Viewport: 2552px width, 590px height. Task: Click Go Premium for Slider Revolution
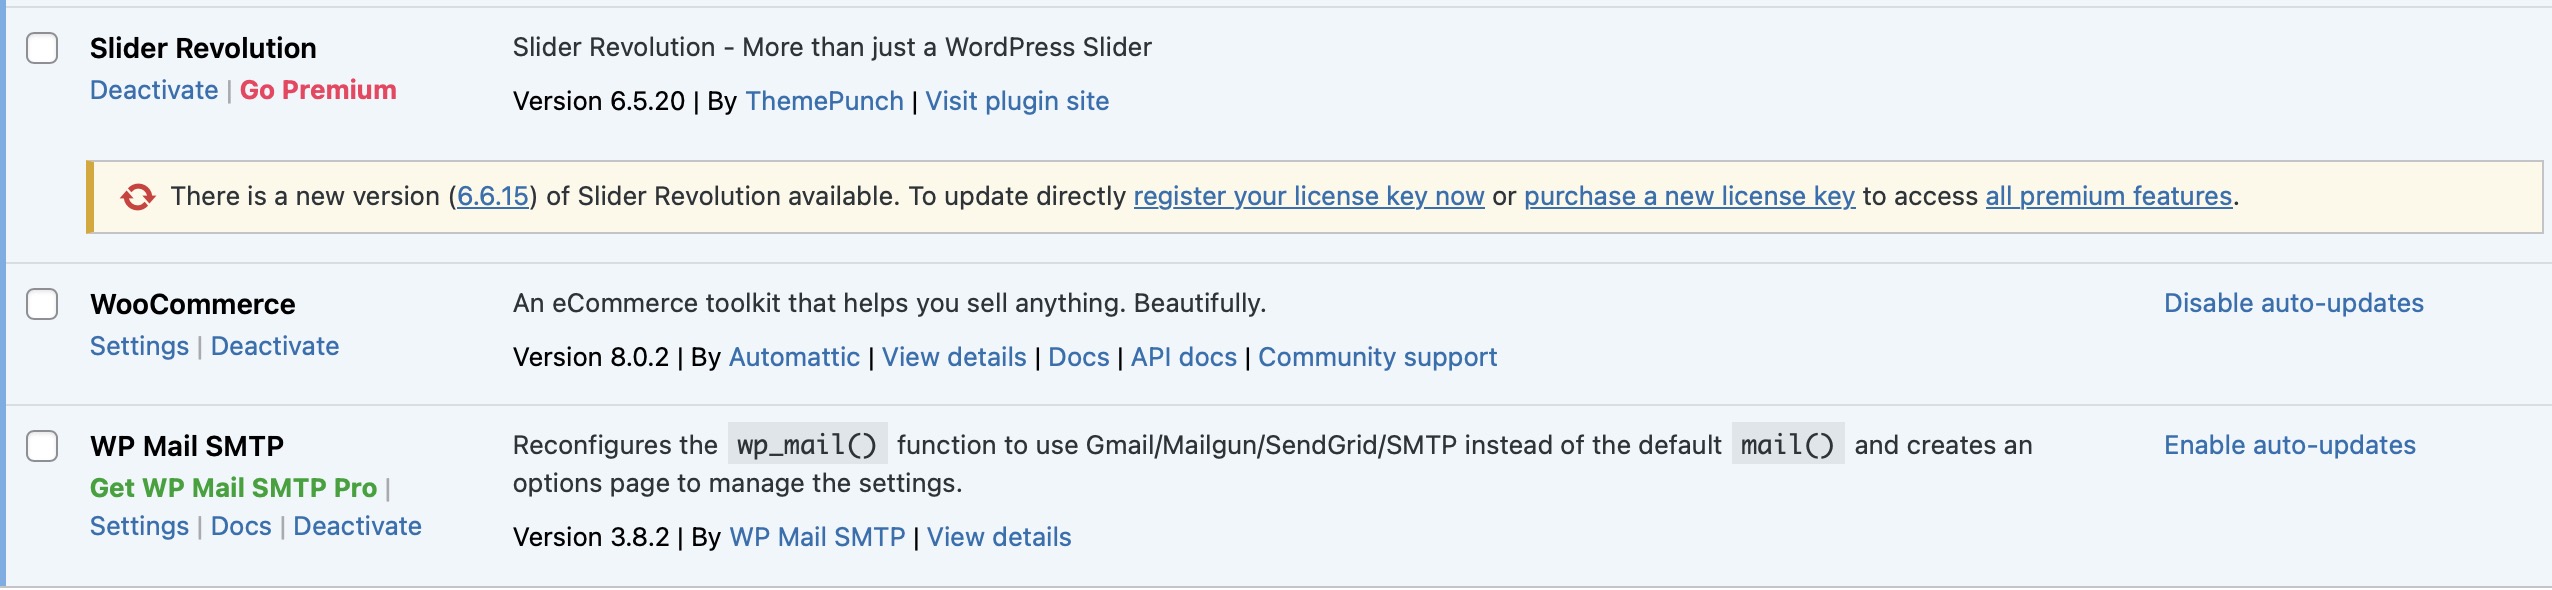click(x=318, y=90)
